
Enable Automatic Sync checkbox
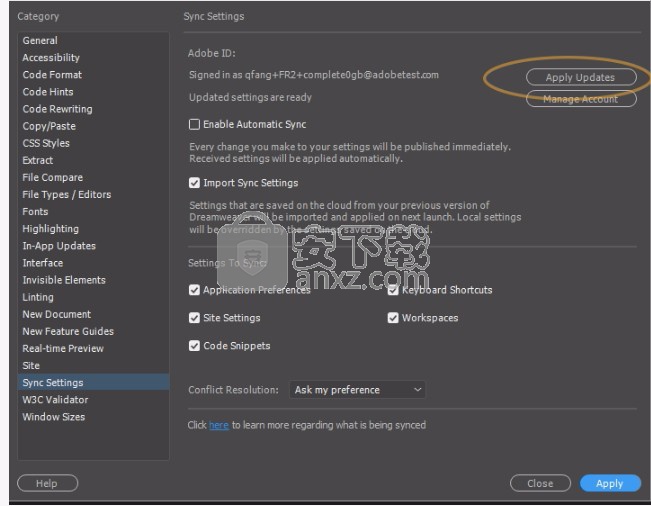pyautogui.click(x=194, y=124)
